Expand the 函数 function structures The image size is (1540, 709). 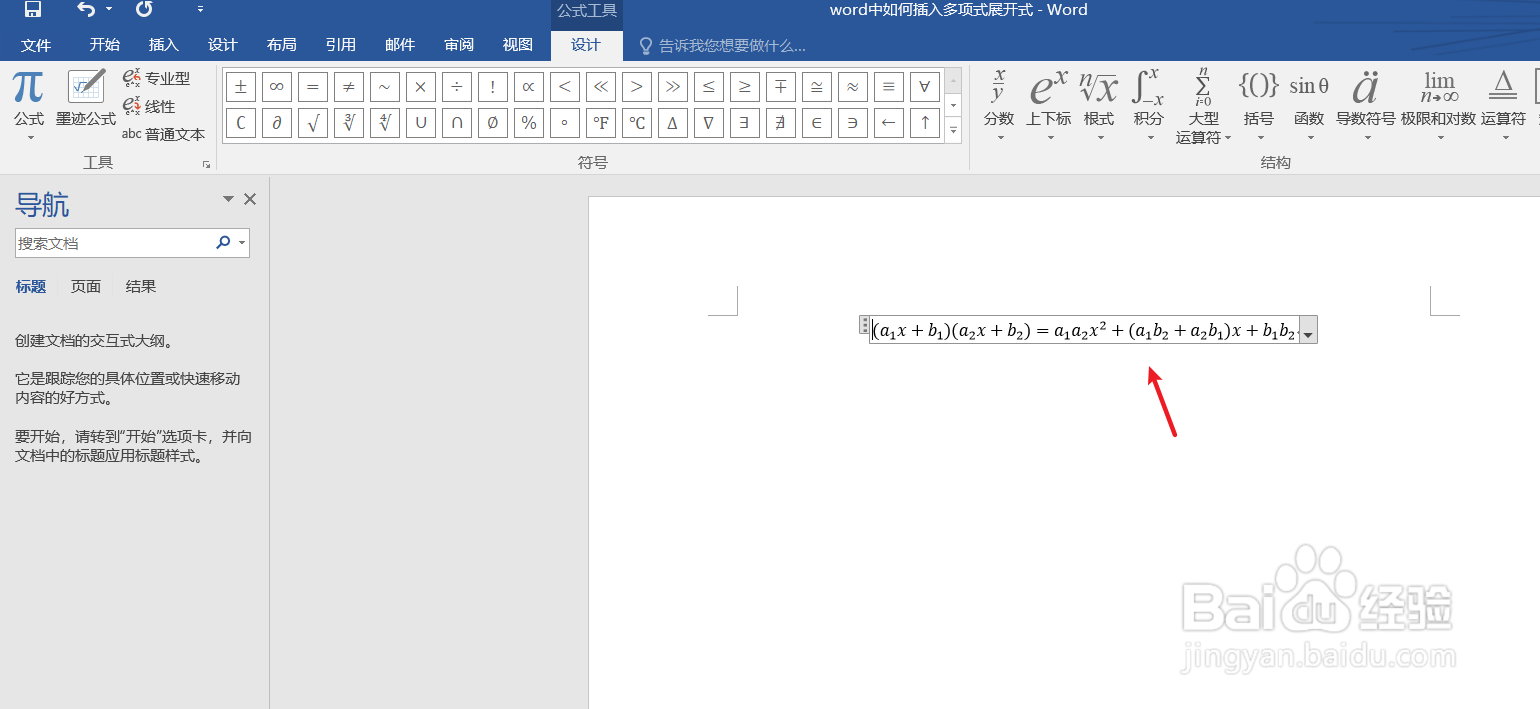(1309, 106)
